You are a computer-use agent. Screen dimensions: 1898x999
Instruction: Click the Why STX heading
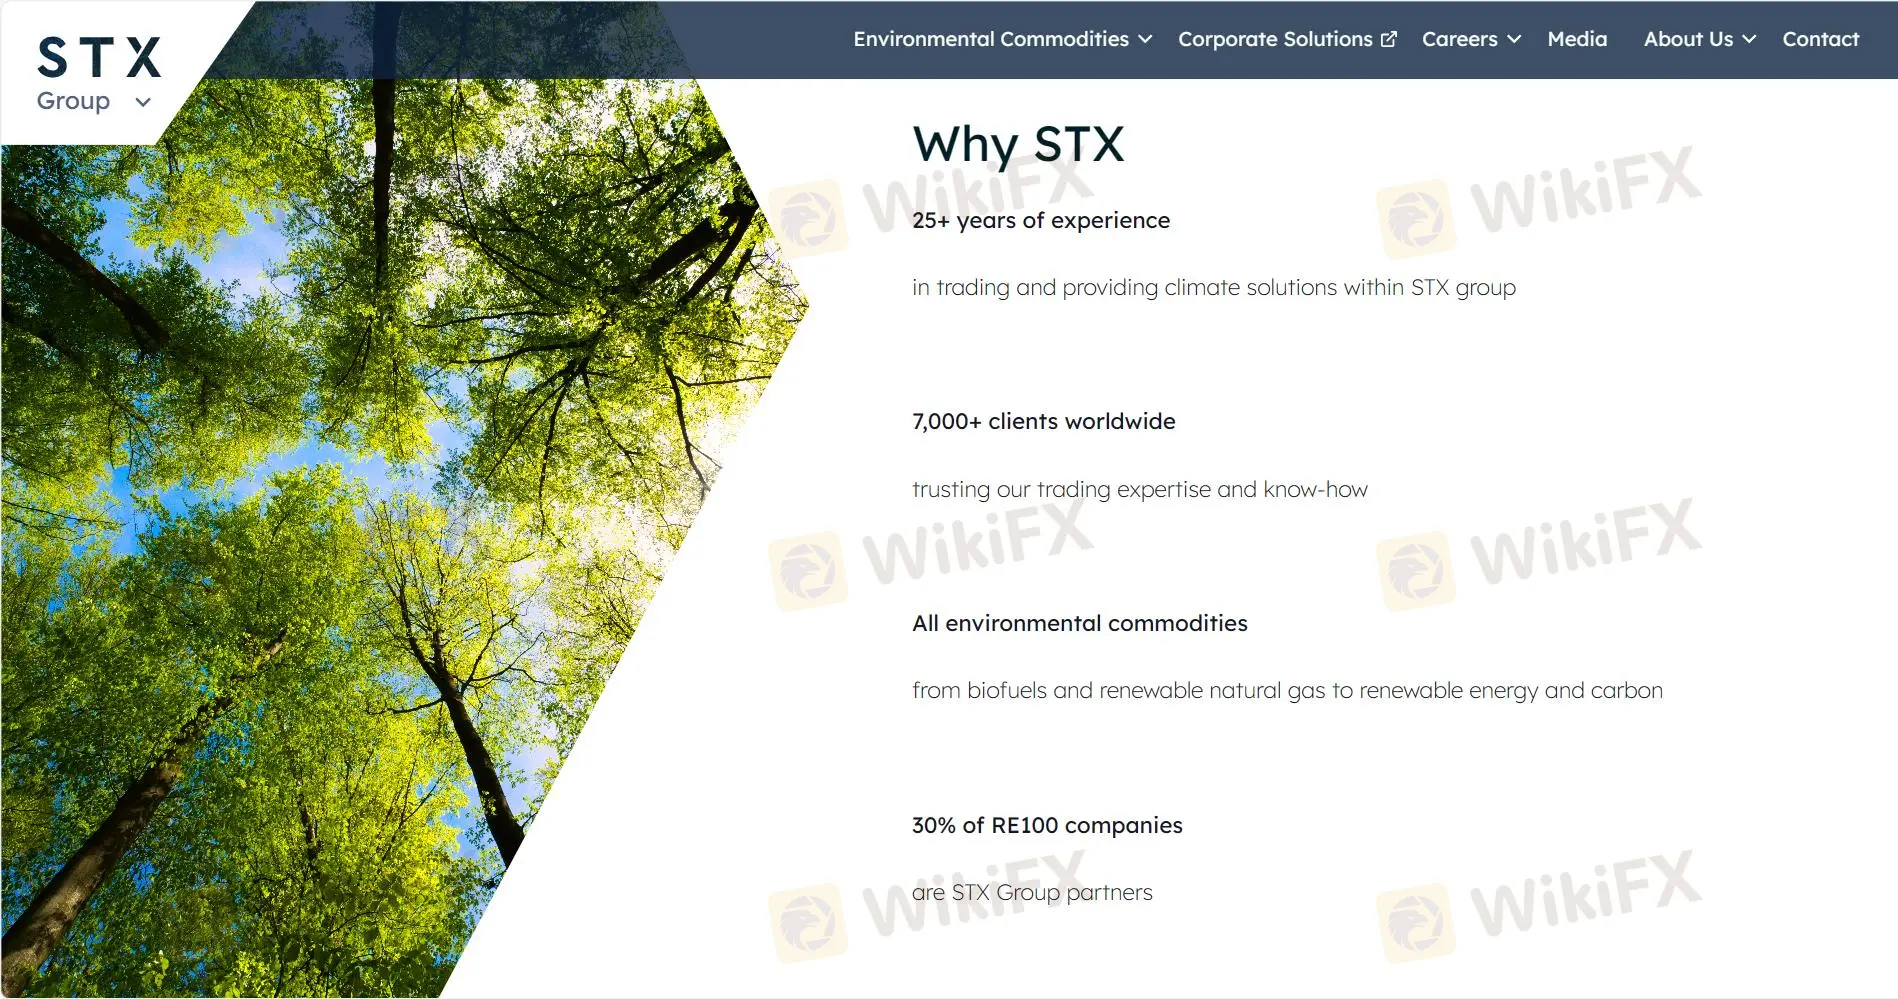tap(1018, 144)
